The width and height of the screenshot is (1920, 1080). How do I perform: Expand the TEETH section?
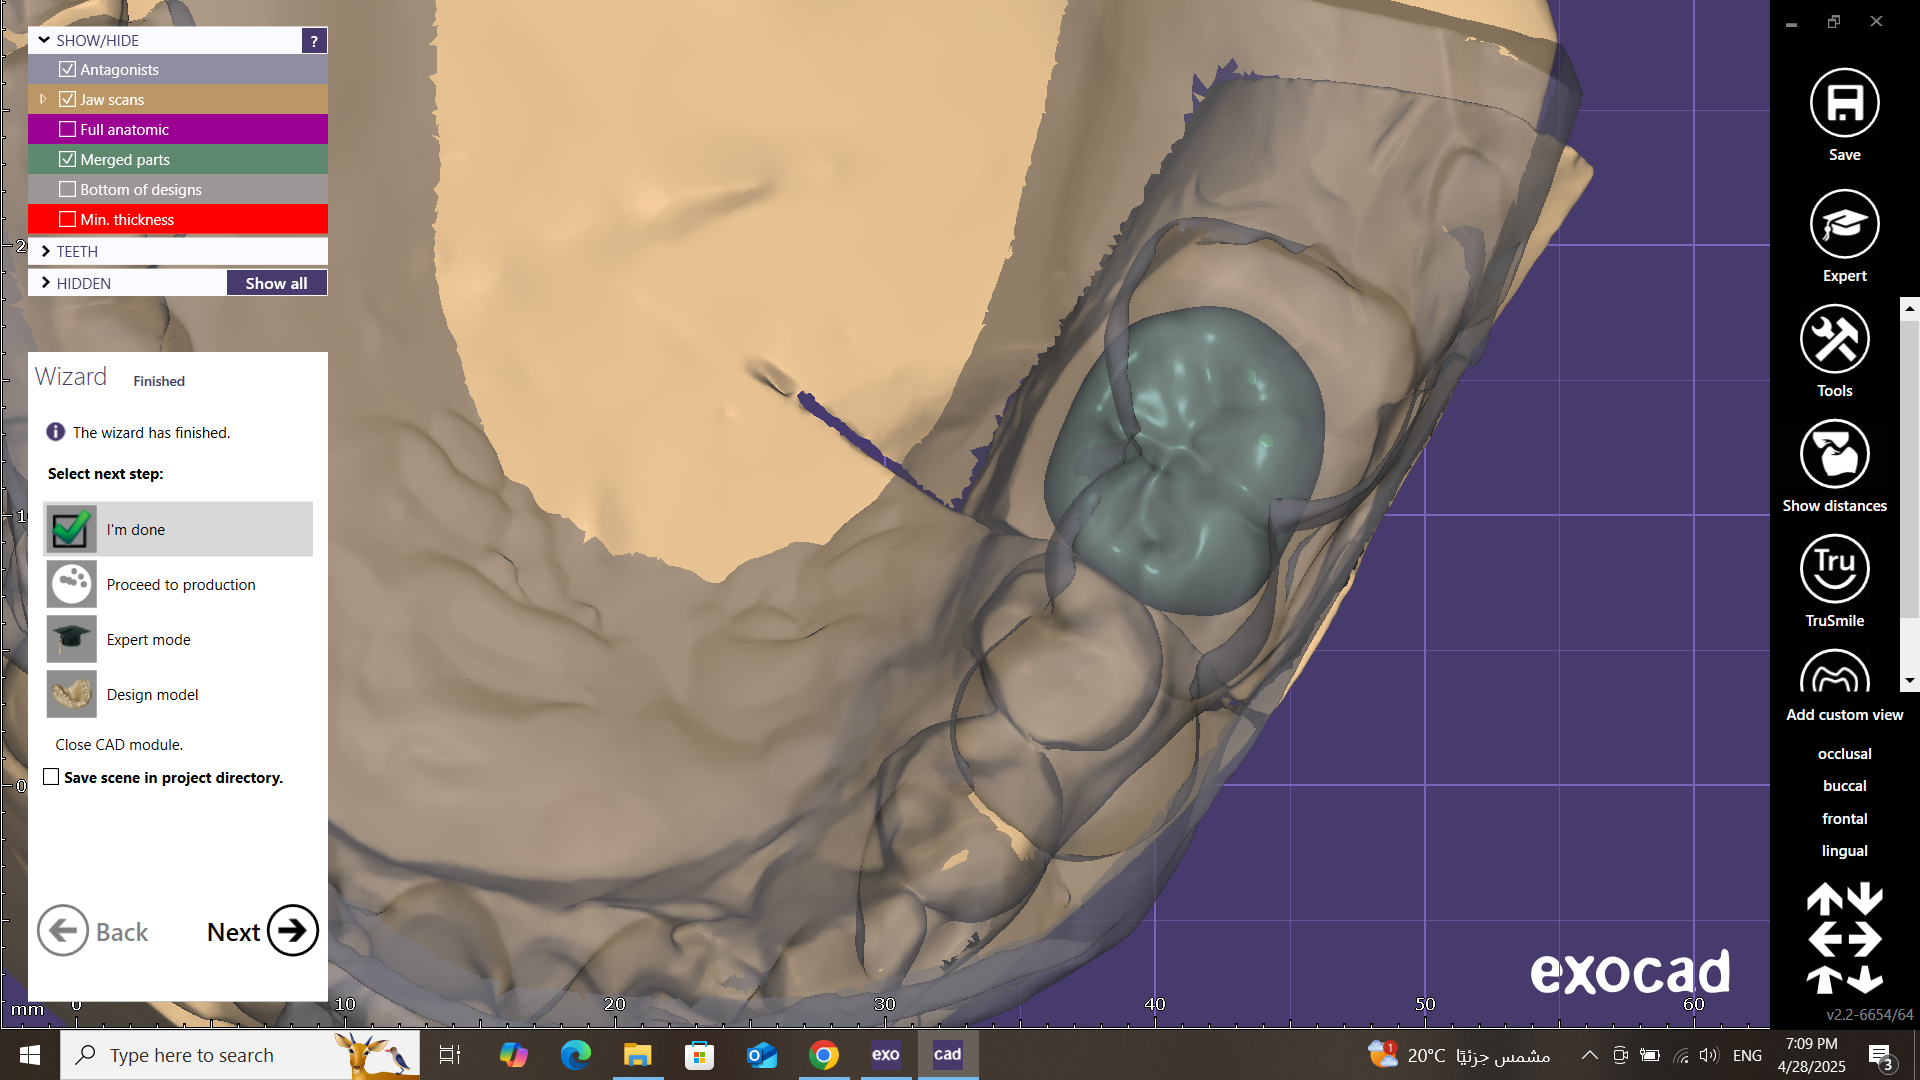(46, 251)
